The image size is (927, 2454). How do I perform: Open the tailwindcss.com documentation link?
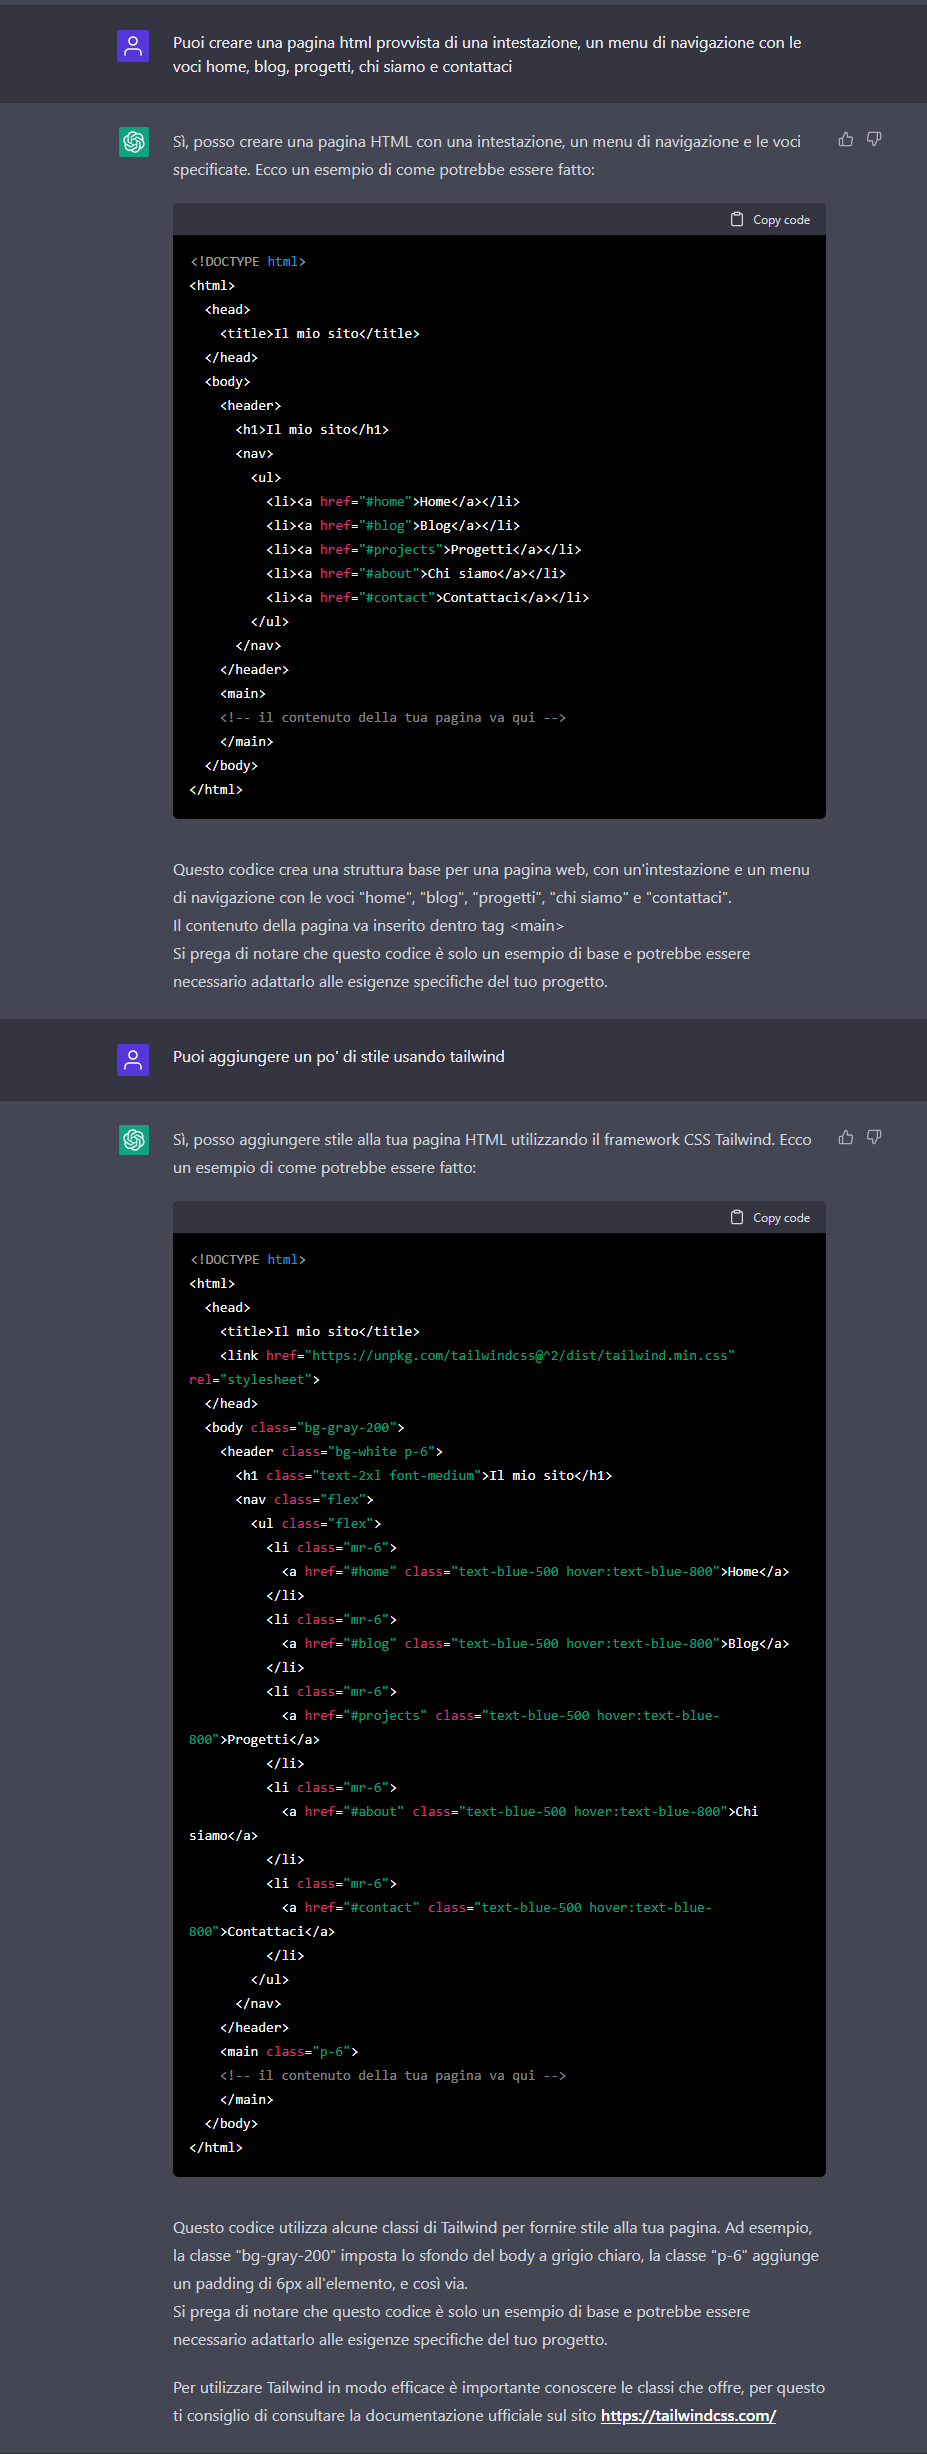coord(688,2415)
